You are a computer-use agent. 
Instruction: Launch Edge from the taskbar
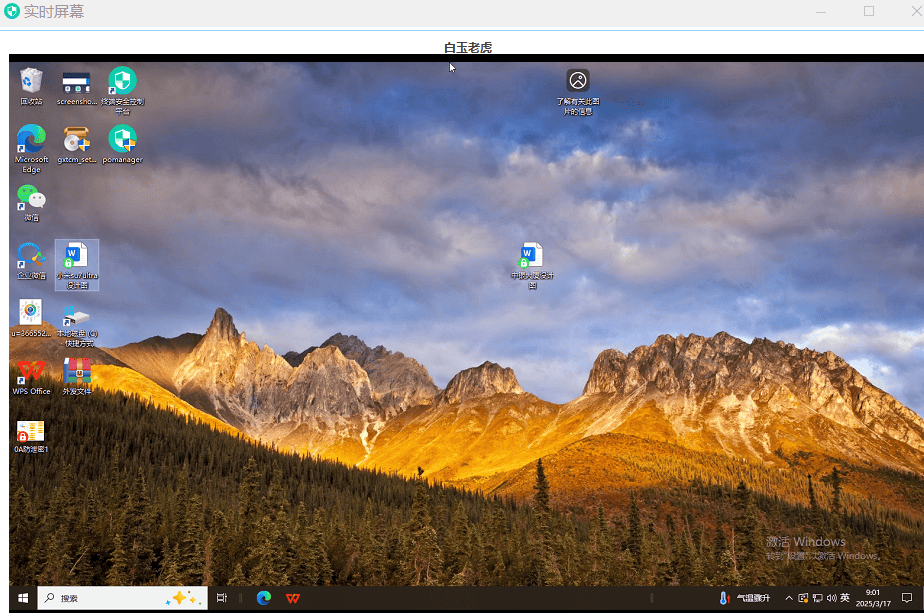tap(264, 598)
